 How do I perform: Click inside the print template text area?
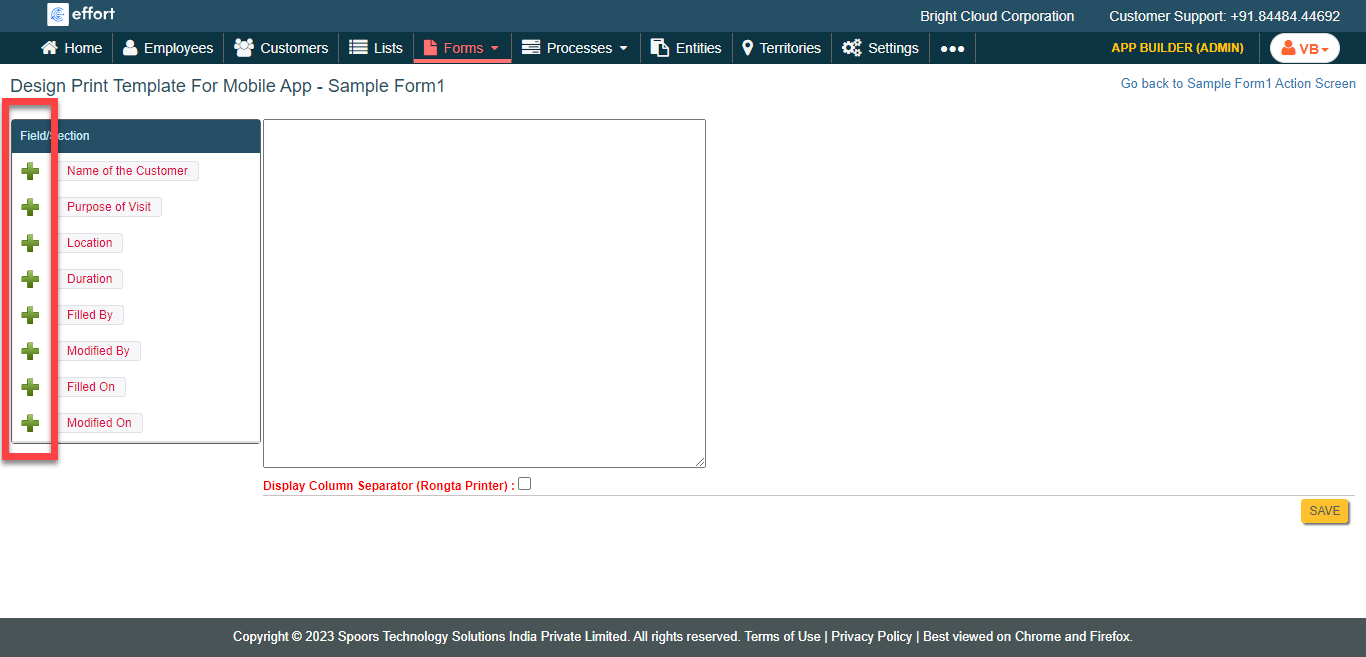[484, 293]
